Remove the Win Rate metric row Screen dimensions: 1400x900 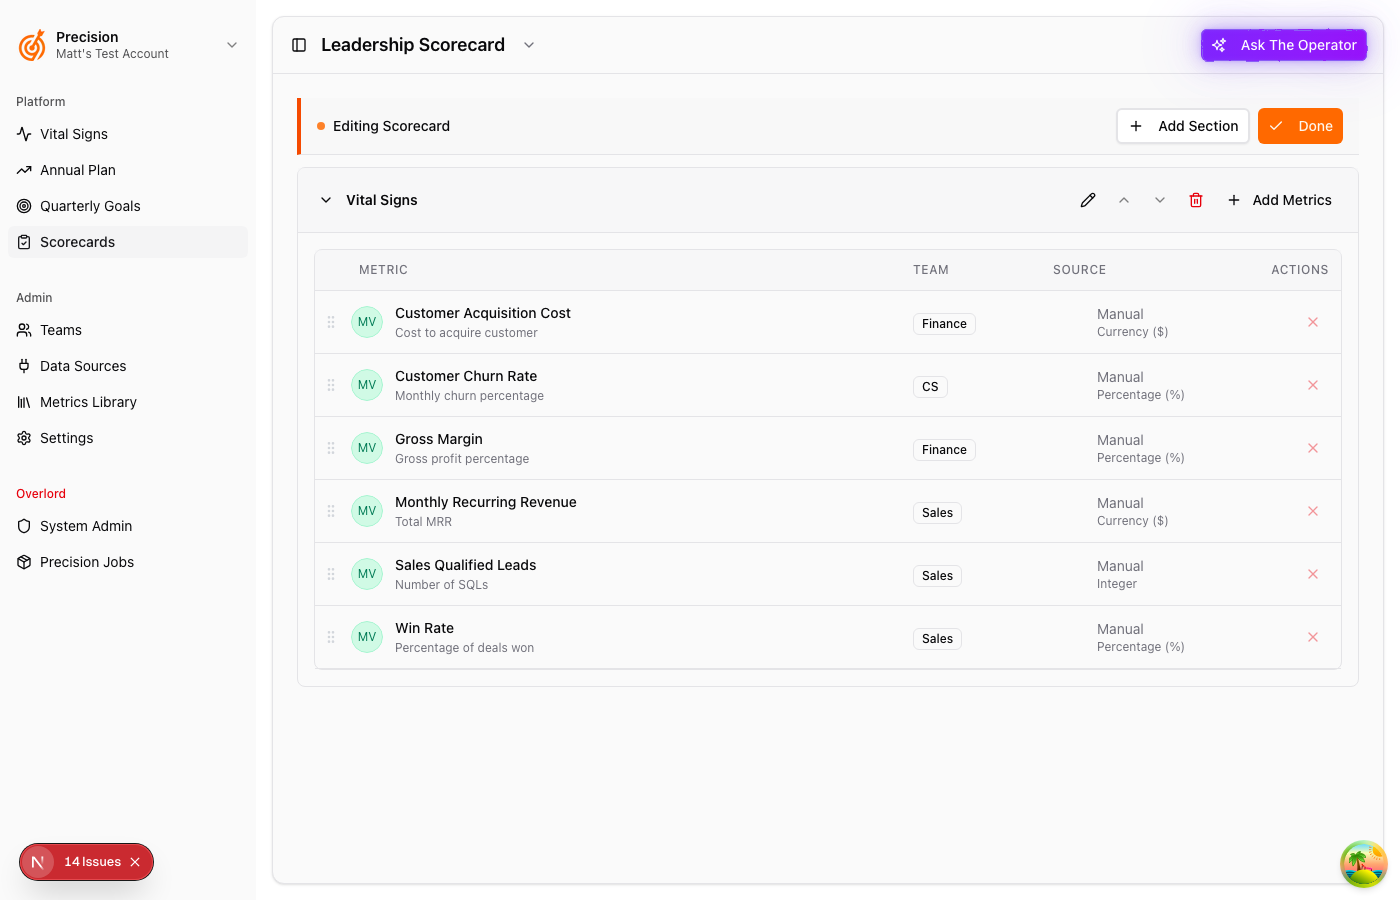[1313, 637]
